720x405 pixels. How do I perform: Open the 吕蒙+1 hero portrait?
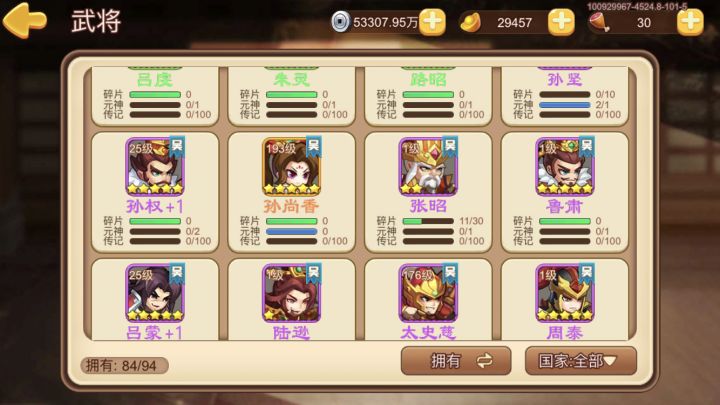pyautogui.click(x=155, y=293)
